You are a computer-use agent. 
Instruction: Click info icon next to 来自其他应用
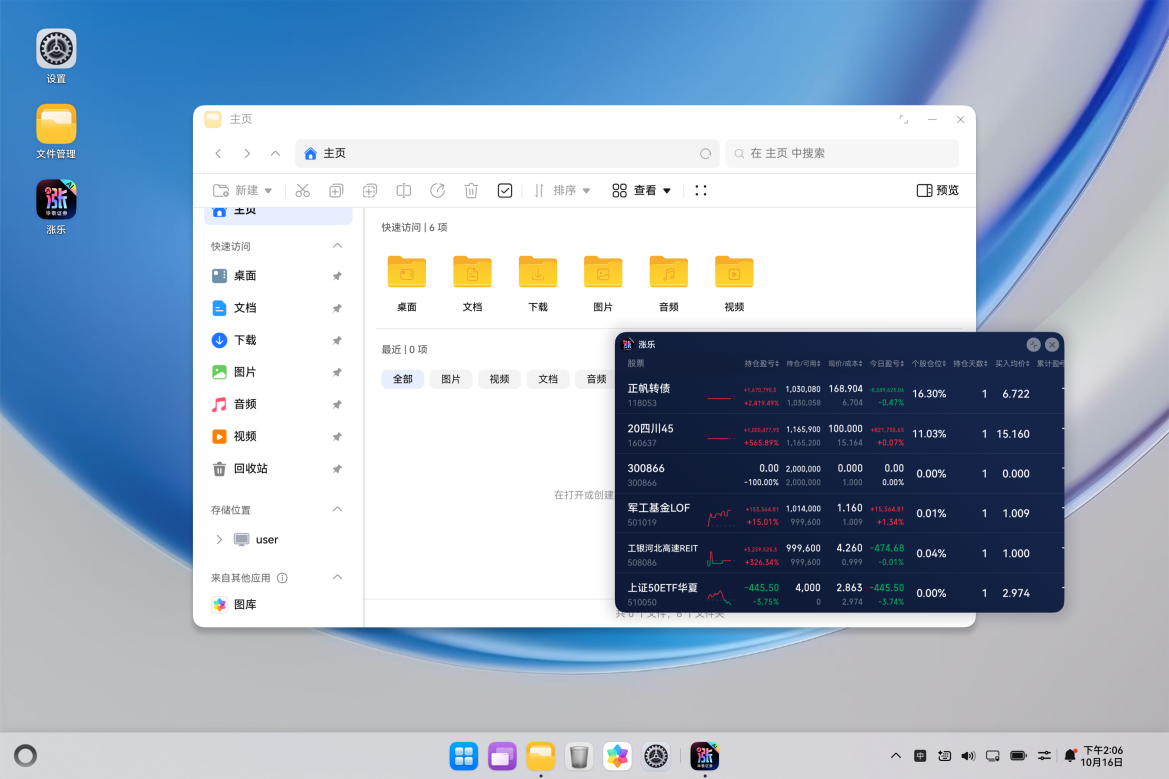tap(283, 578)
